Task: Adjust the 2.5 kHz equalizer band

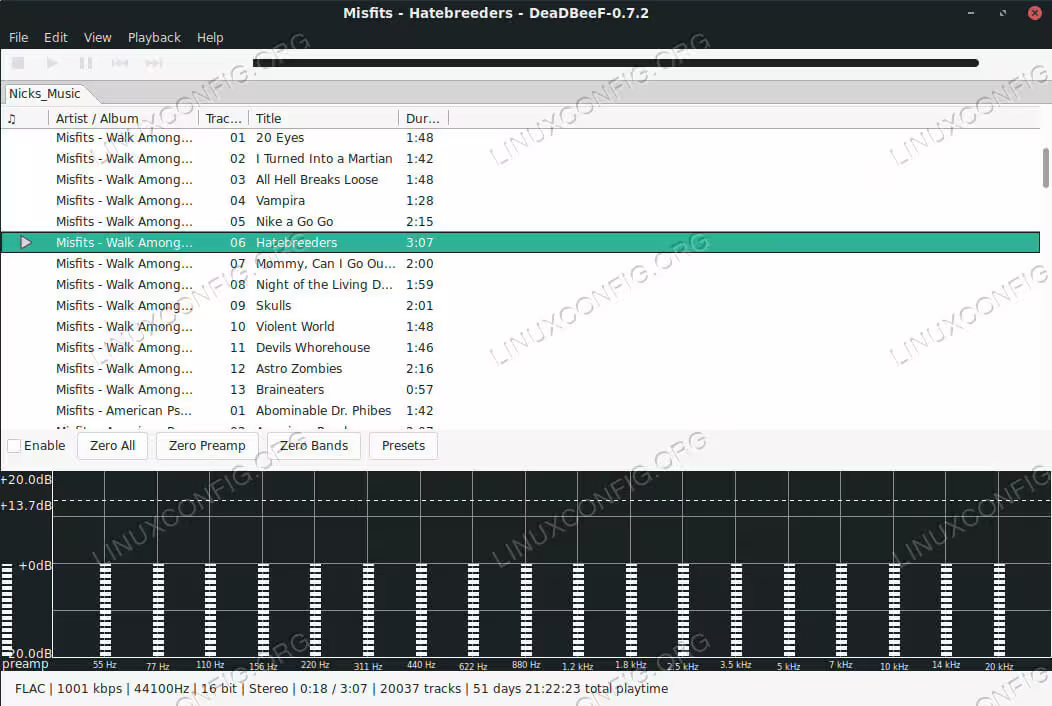Action: click(x=683, y=609)
